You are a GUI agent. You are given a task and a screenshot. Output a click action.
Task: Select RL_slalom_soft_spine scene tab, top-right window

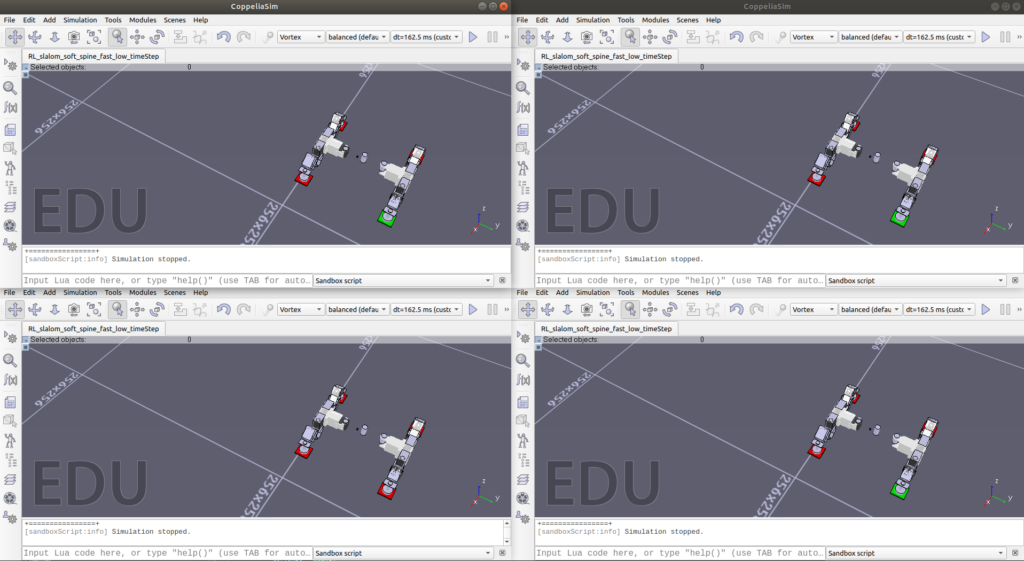[606, 56]
